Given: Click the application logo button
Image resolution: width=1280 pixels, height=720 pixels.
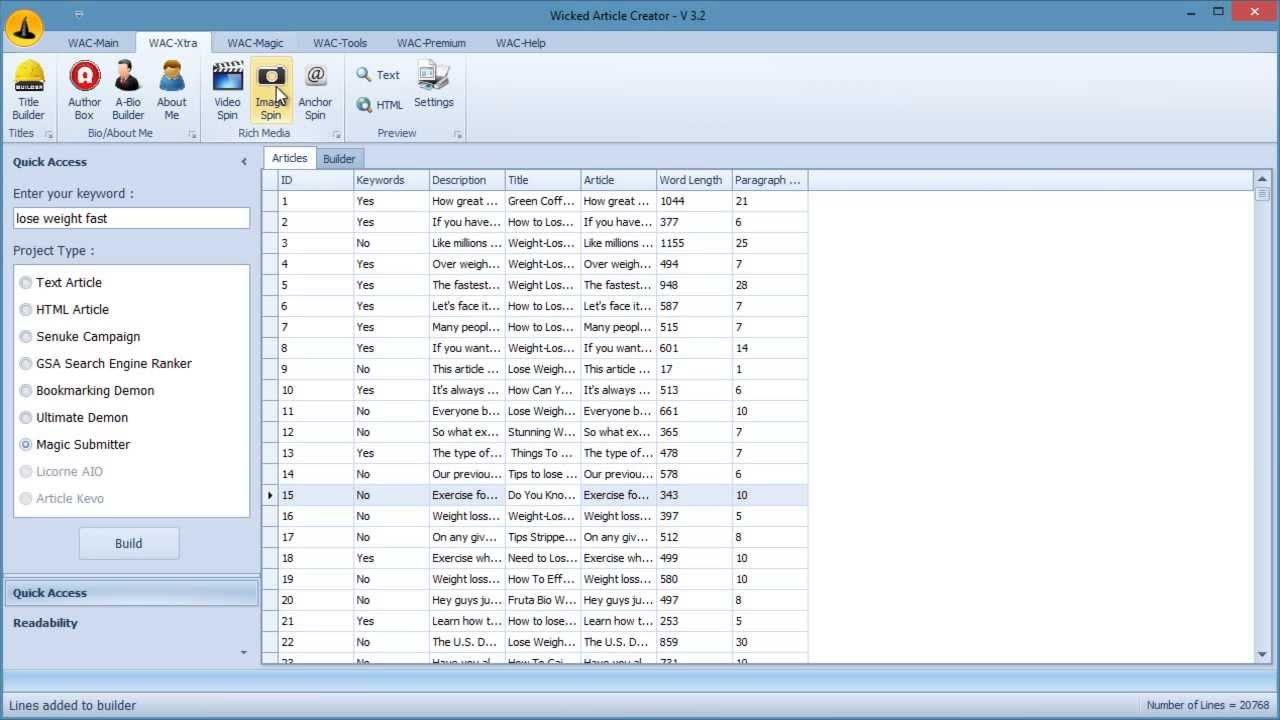Looking at the screenshot, I should point(24,28).
